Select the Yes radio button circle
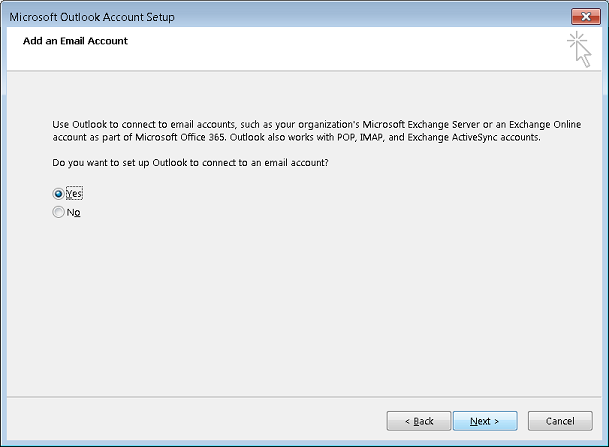Screen dimensions: 609x447 [58, 193]
